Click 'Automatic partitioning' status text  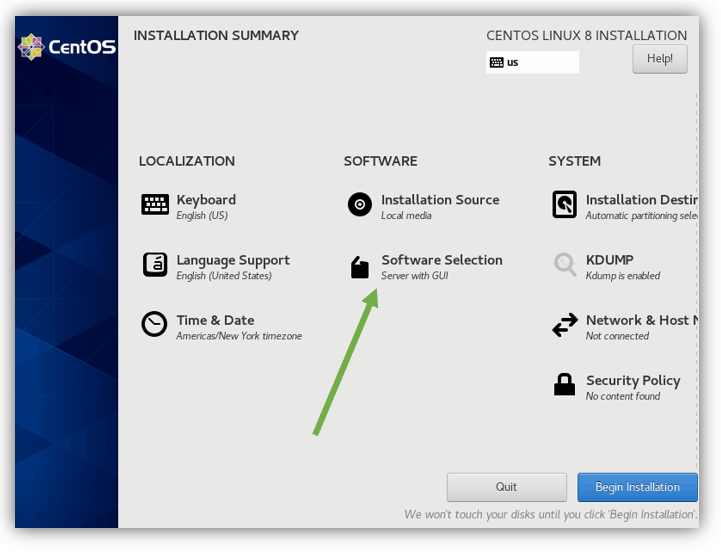pos(641,216)
